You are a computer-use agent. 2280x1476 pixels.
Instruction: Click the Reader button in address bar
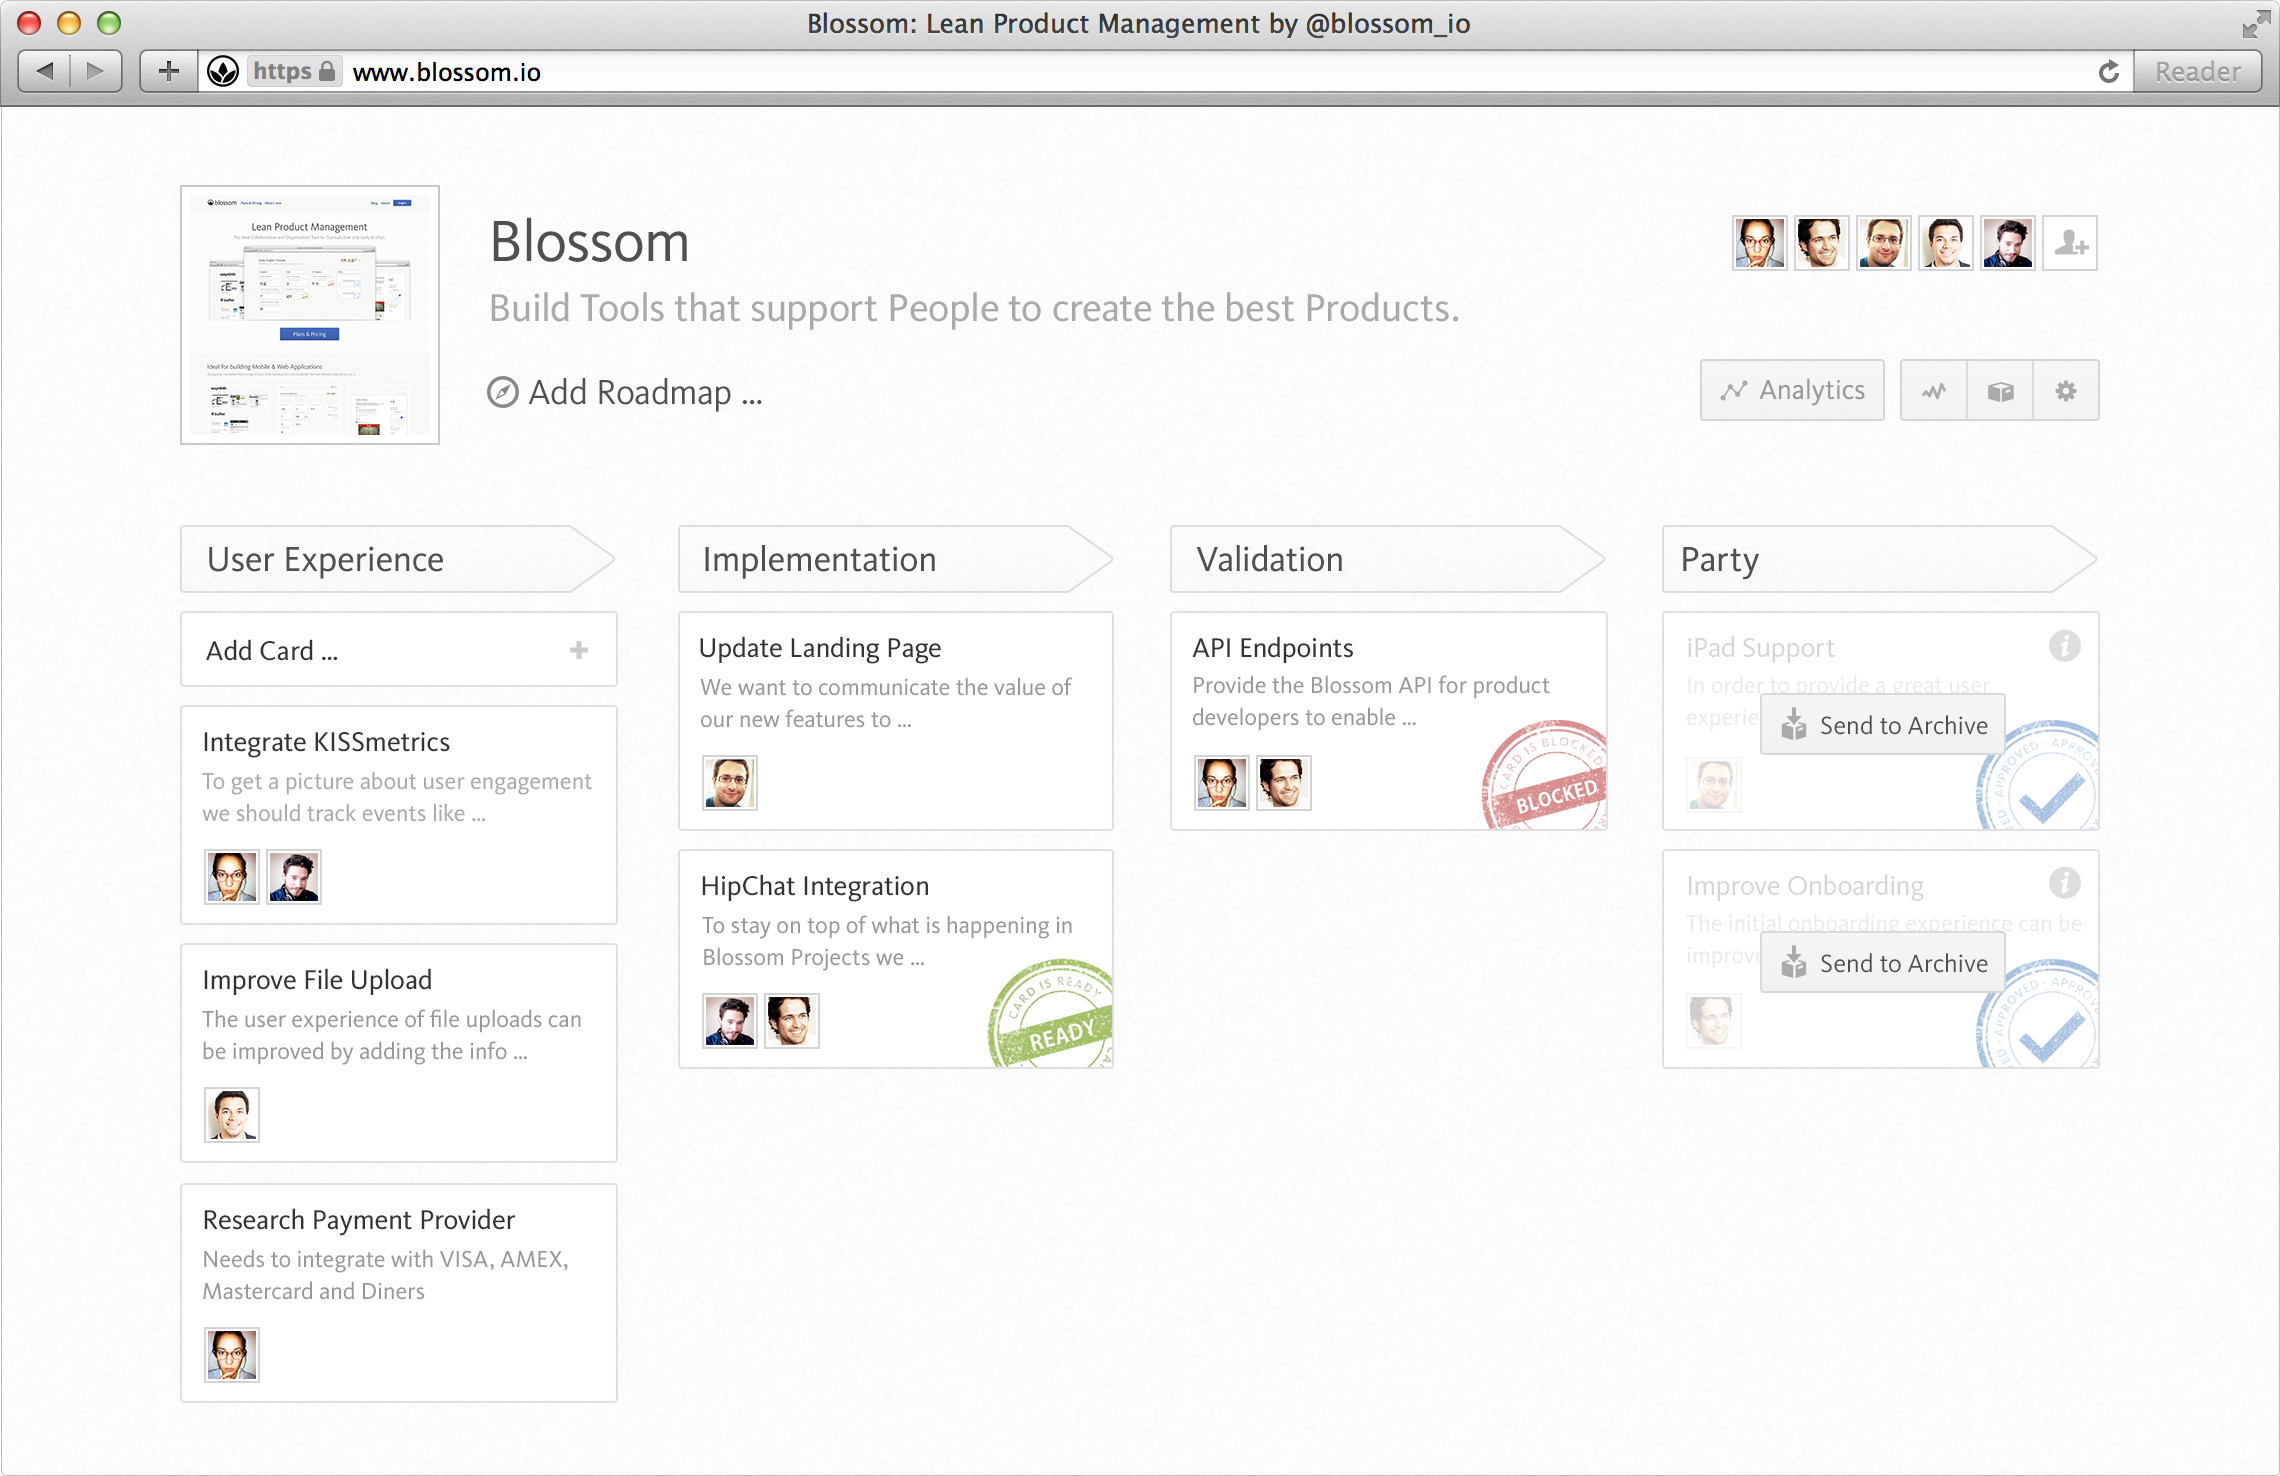pos(2197,72)
